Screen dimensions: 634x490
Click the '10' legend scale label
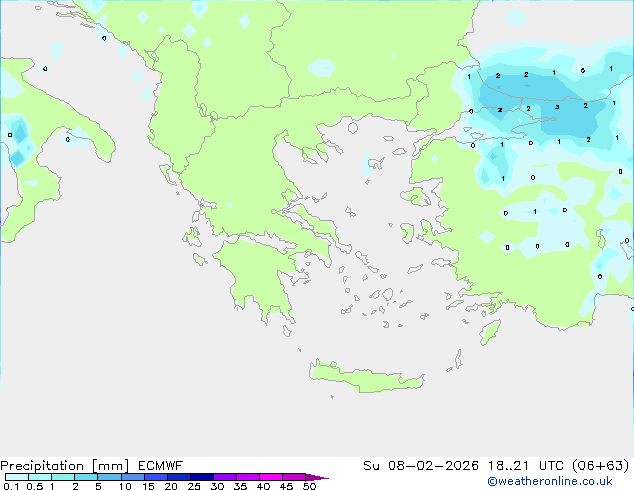coord(125,486)
